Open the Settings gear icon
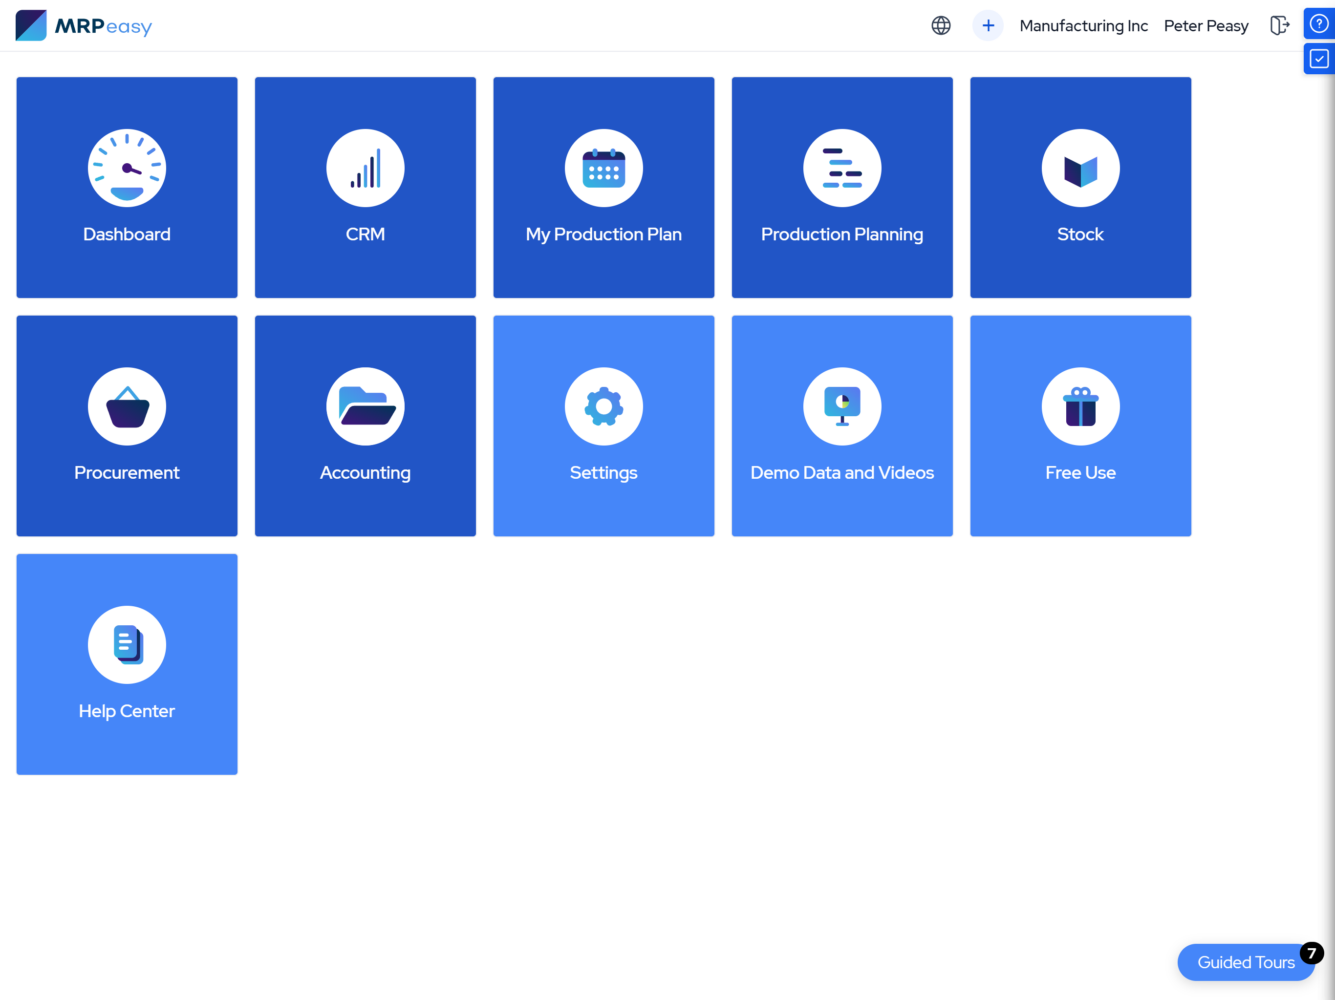Screen dimensions: 1335x1000 tap(603, 407)
